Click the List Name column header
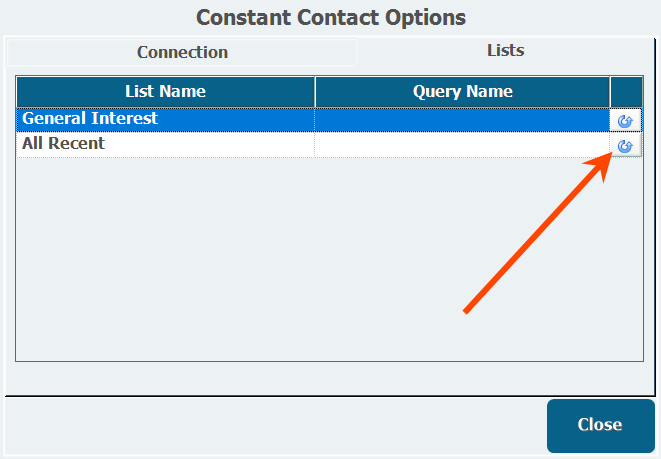This screenshot has height=459, width=661. (x=165, y=92)
